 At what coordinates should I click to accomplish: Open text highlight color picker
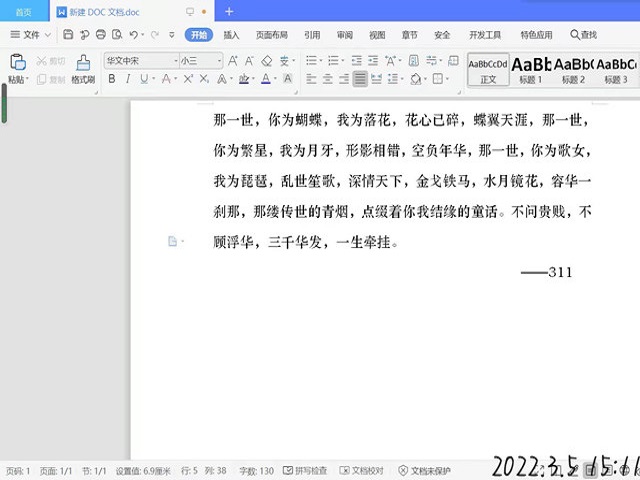[x=244, y=79]
